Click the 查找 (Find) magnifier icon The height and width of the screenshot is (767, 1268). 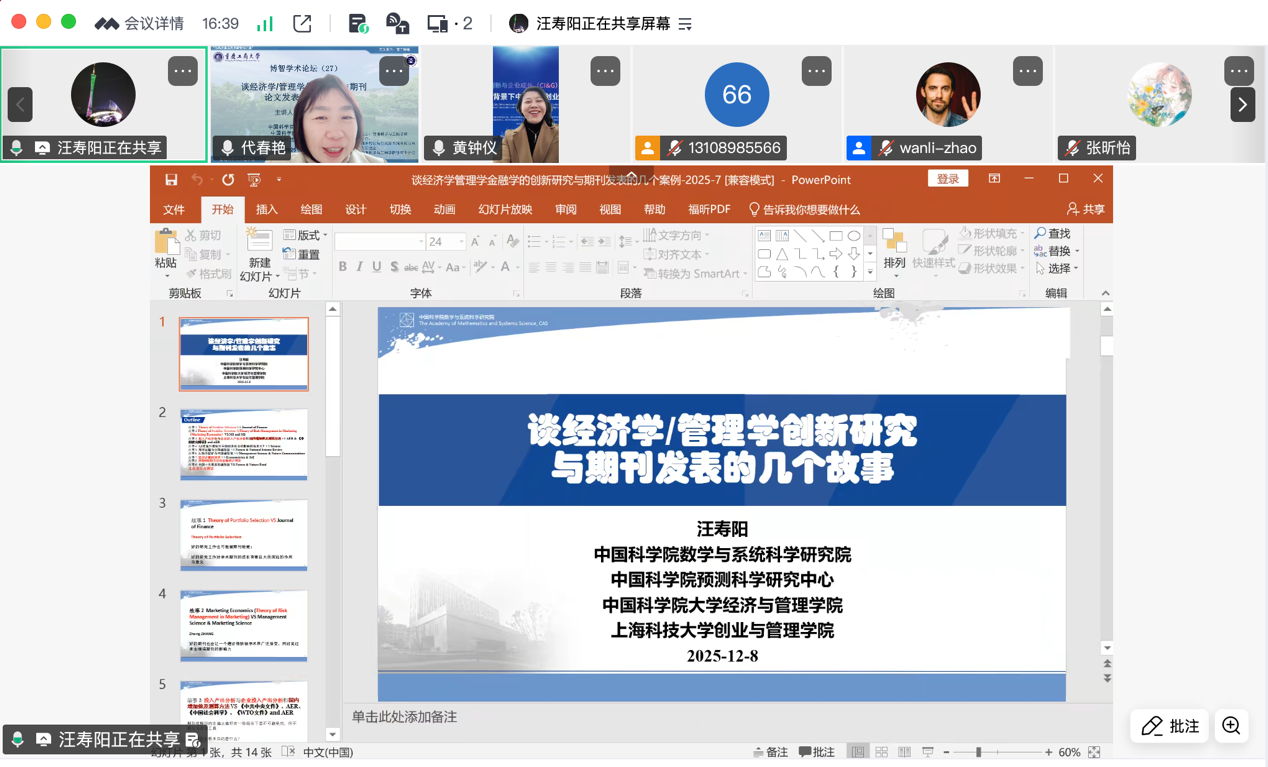pyautogui.click(x=1040, y=234)
